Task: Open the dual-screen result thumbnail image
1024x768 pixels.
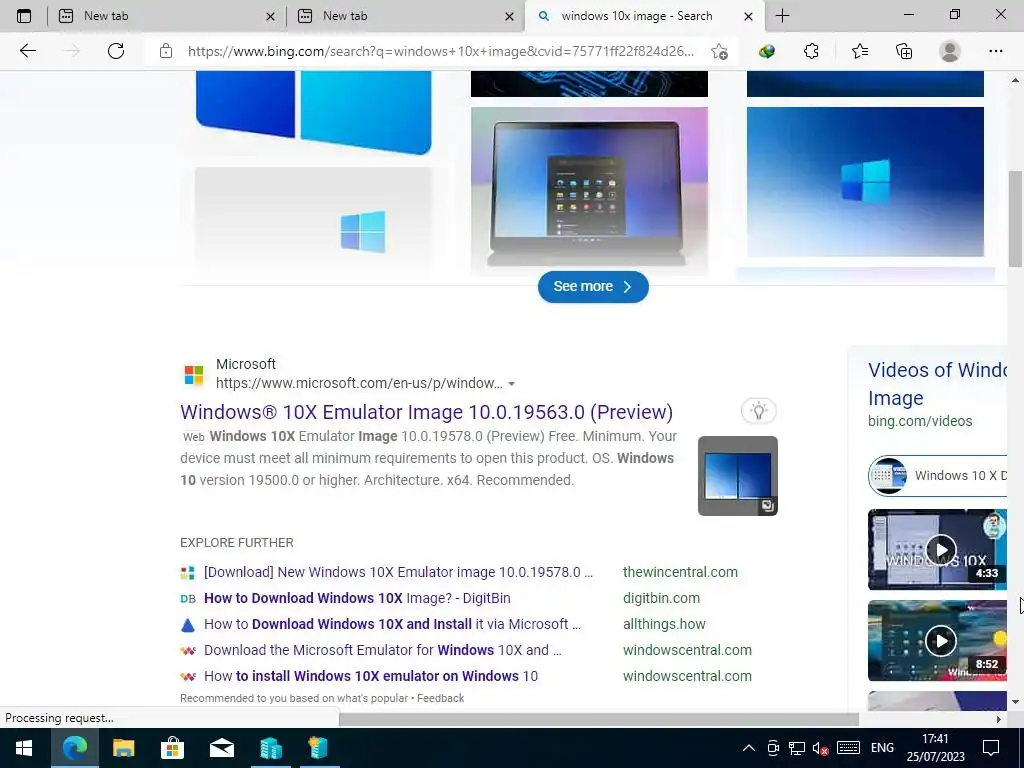Action: tap(737, 476)
